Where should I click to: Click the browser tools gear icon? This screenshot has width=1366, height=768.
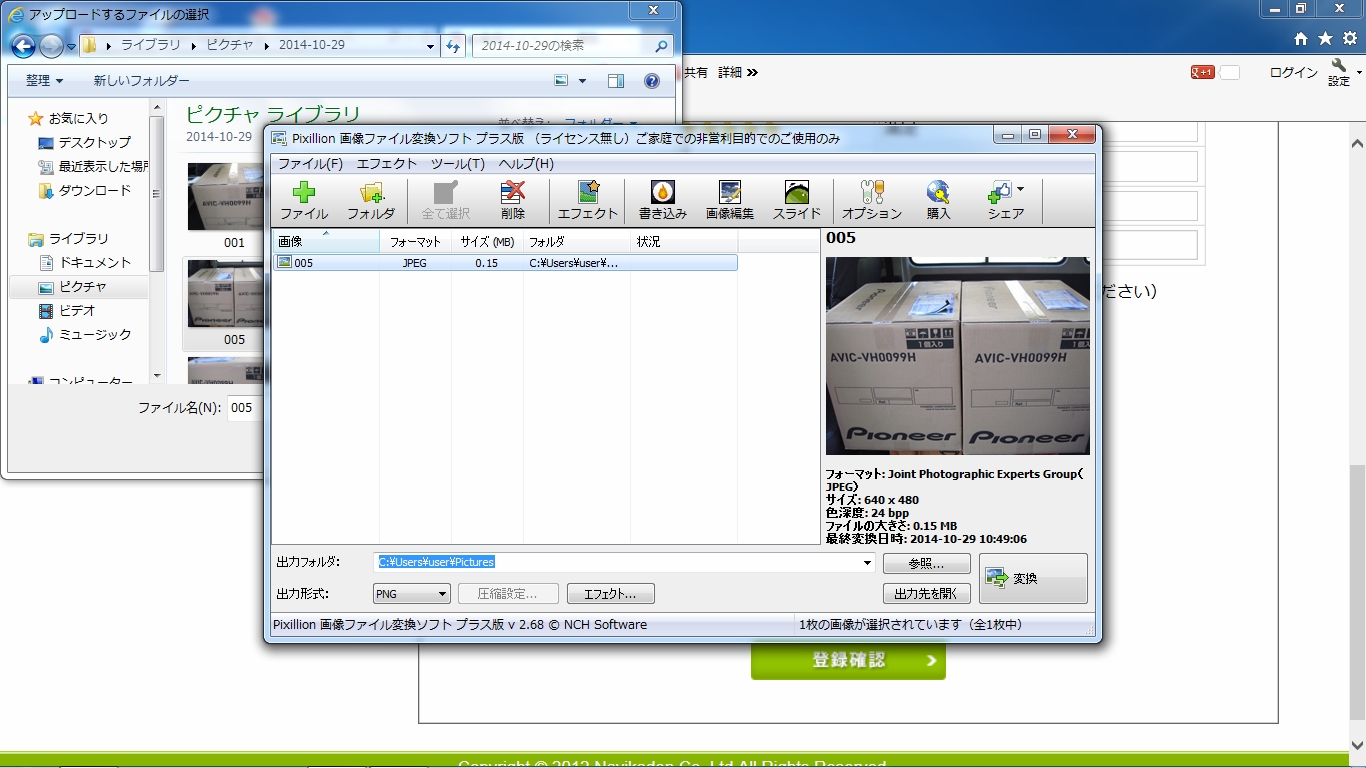tap(1350, 38)
